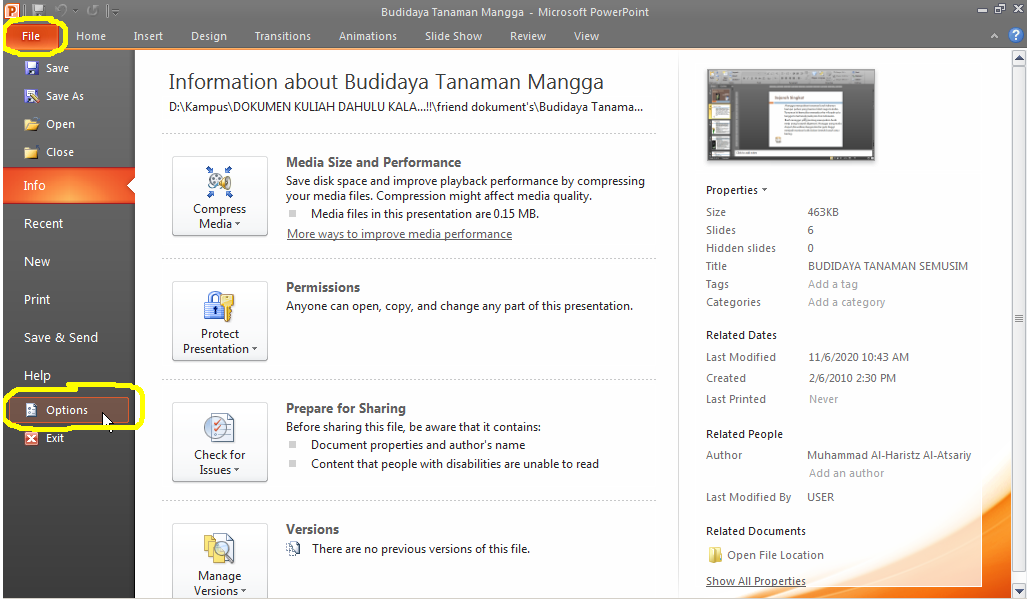Open the Check for Issues dropdown label
This screenshot has height=600, width=1027.
click(219, 462)
